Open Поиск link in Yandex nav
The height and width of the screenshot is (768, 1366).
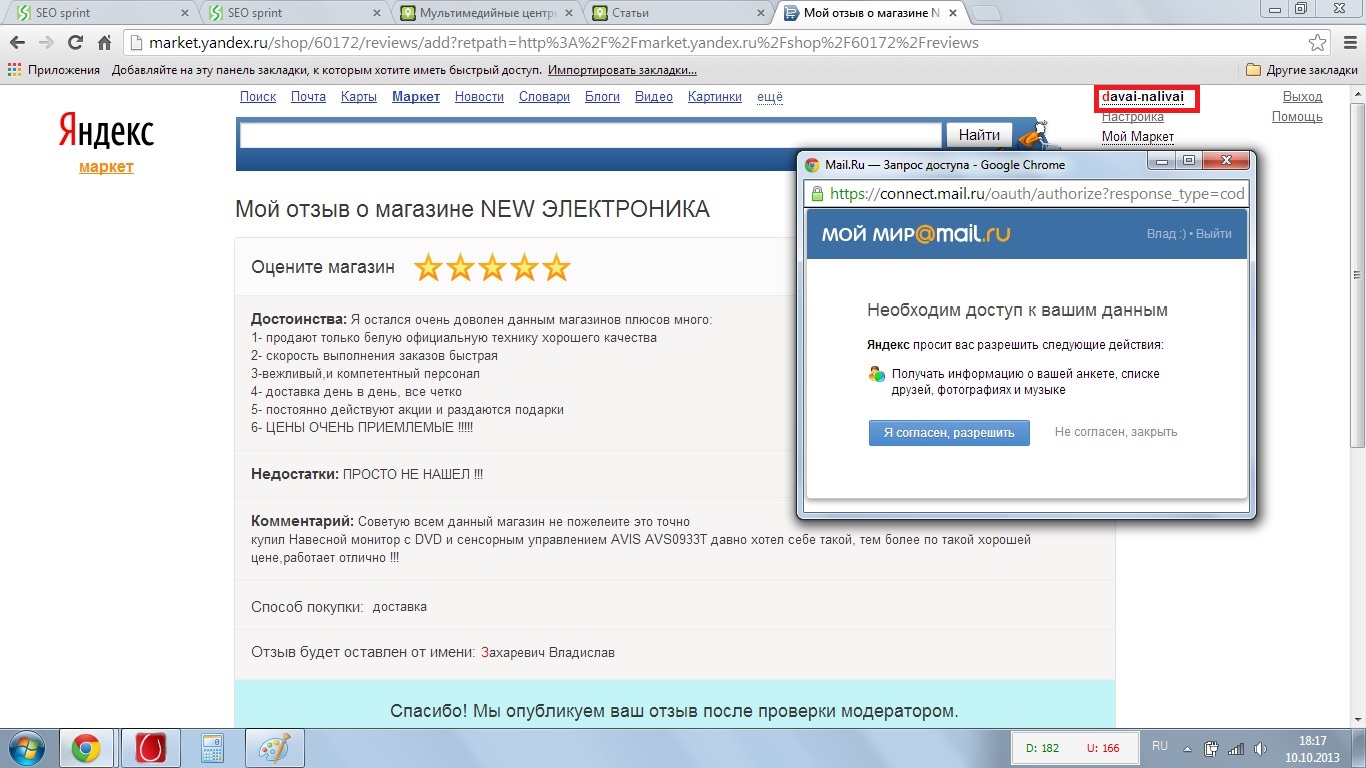[x=258, y=97]
